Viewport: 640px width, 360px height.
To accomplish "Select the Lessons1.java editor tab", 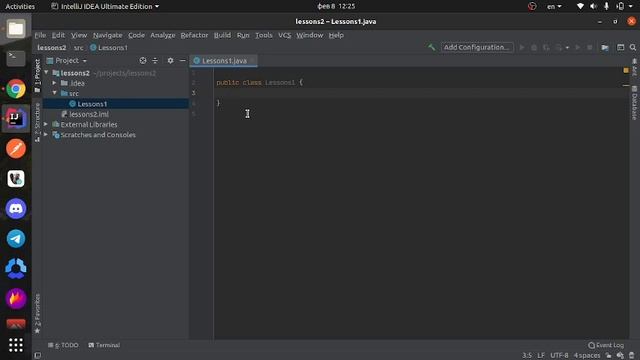I will coord(224,60).
